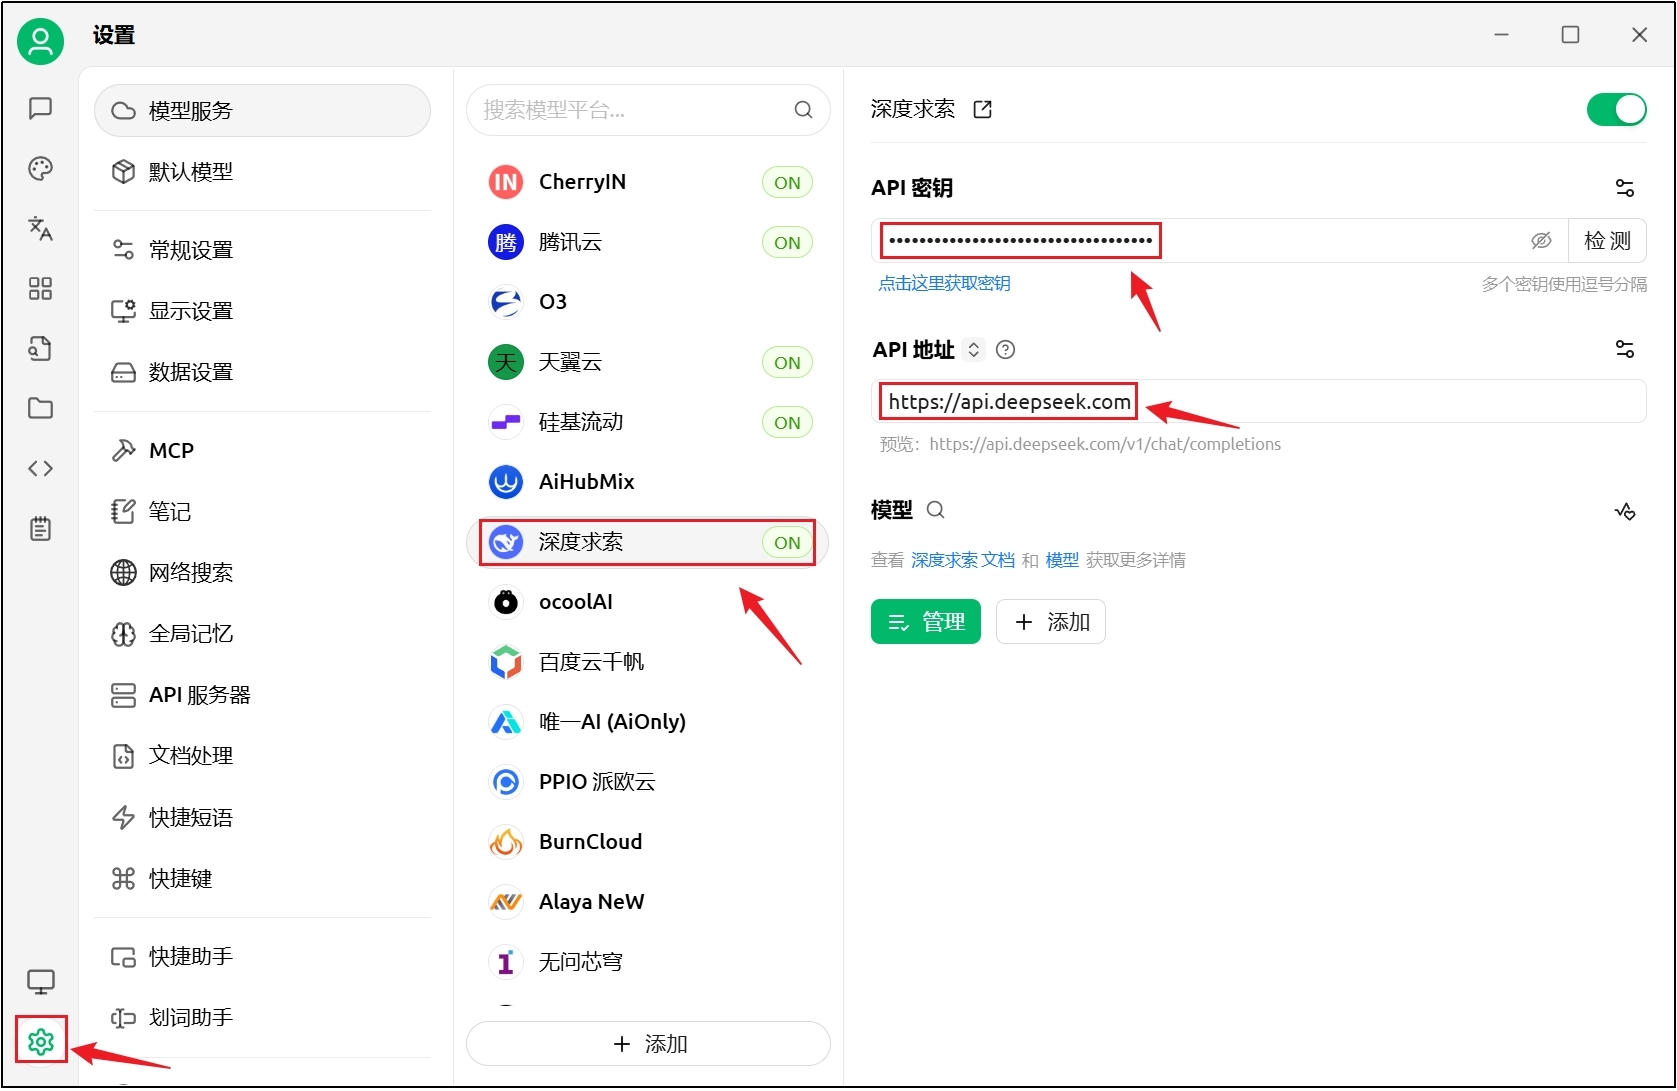Open the user avatar profile

click(40, 41)
